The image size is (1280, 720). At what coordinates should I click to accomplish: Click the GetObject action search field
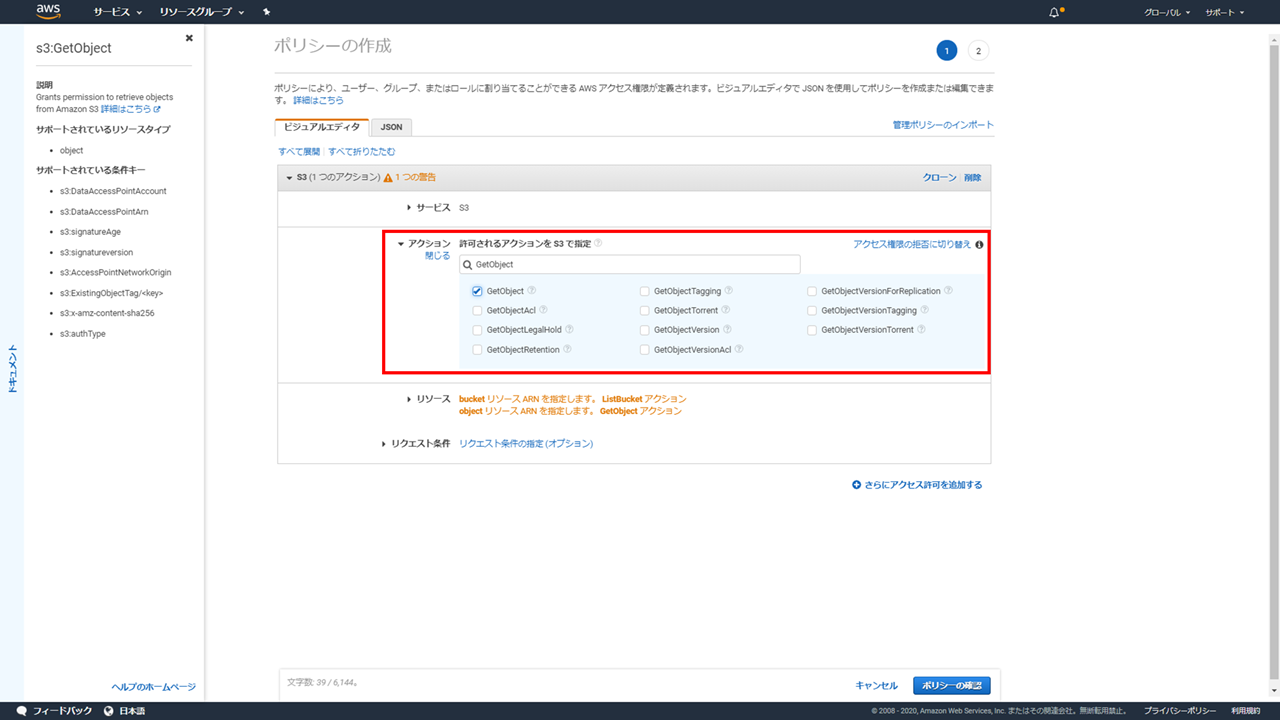click(630, 264)
